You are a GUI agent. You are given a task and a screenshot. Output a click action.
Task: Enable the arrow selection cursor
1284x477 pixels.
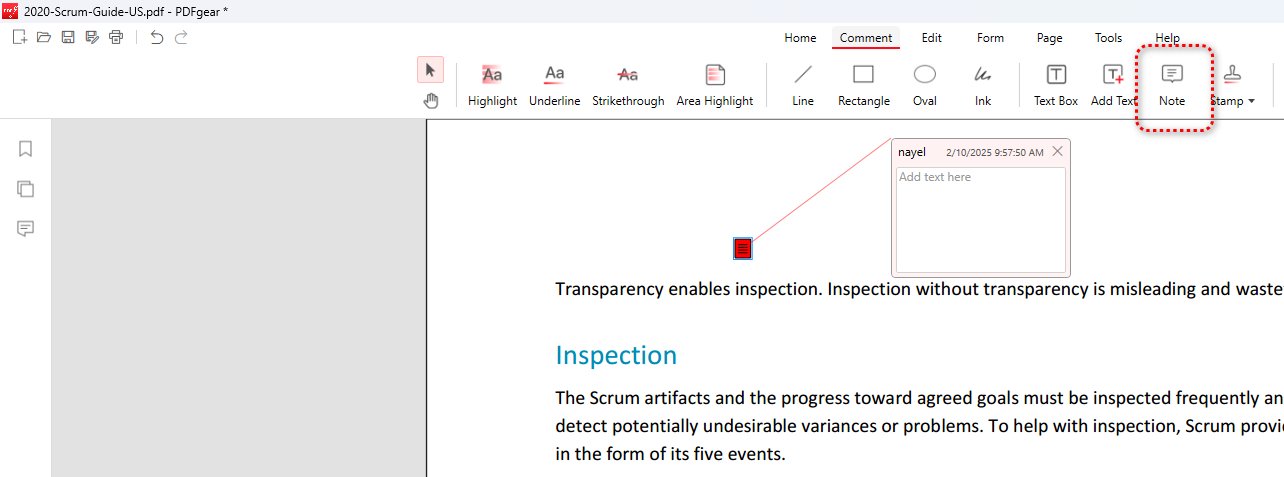click(x=431, y=70)
